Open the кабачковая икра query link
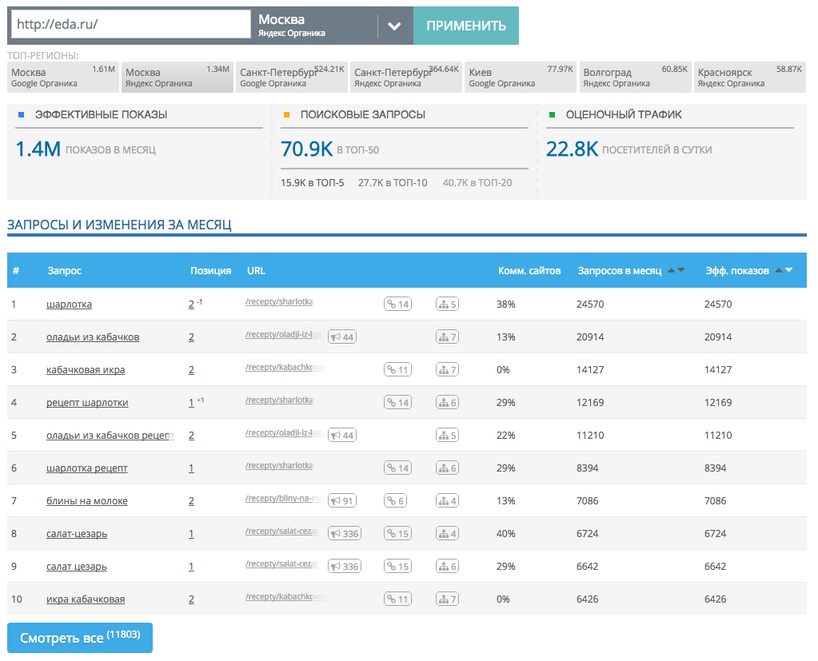 [x=85, y=370]
